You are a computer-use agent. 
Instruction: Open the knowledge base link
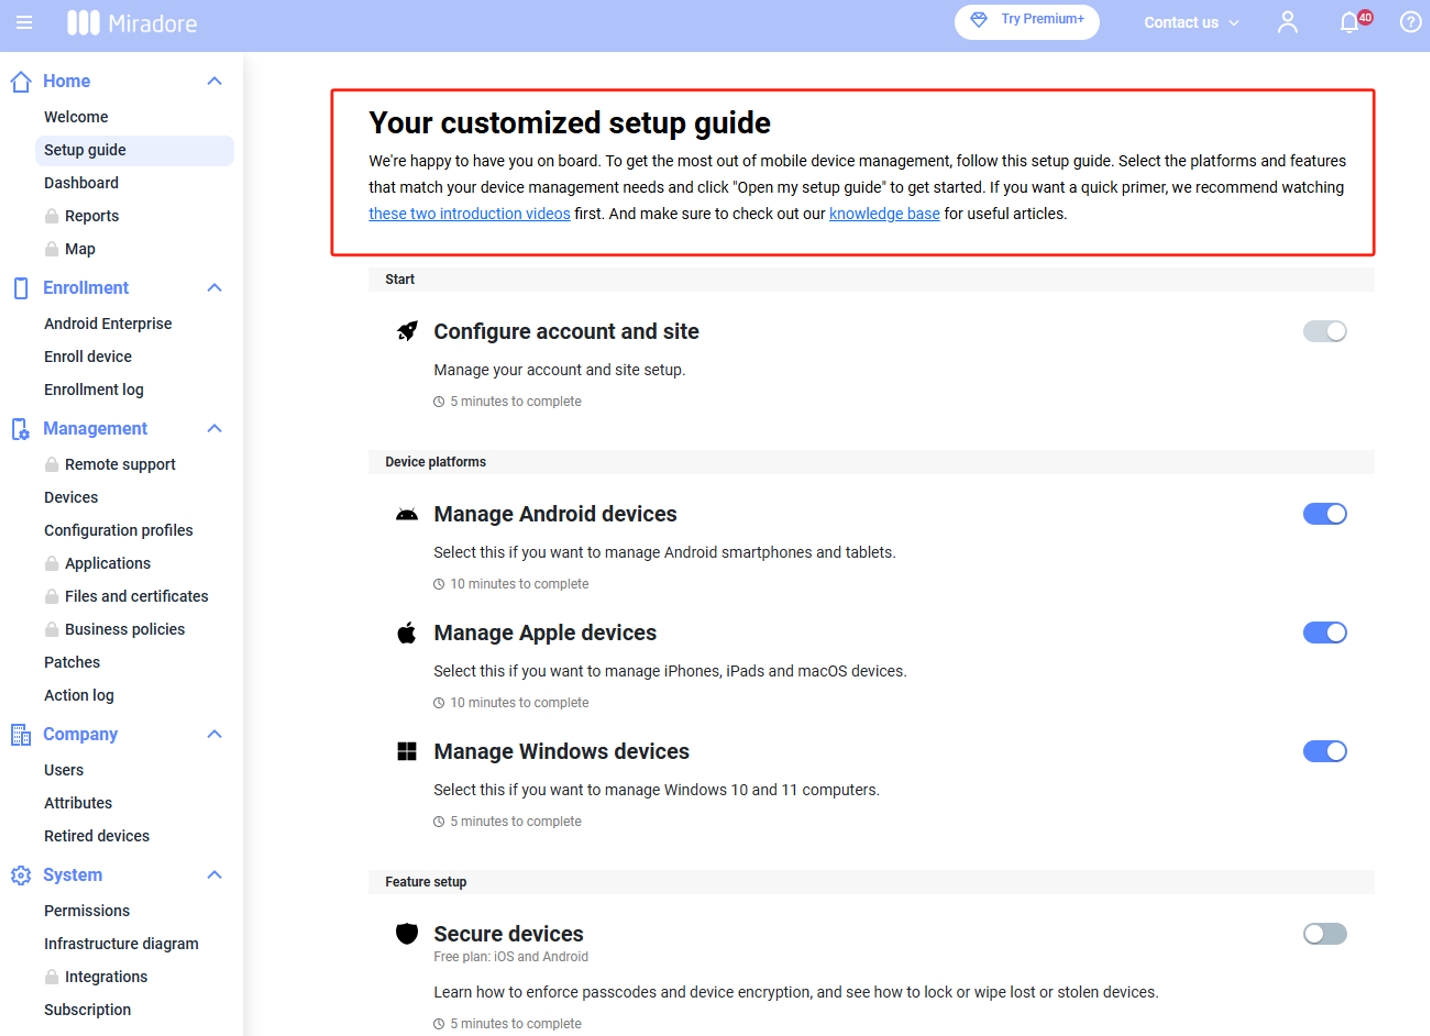[x=884, y=214]
